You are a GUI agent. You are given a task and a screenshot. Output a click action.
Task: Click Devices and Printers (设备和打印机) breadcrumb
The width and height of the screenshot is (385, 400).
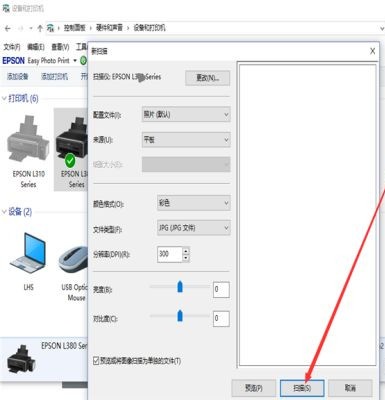pyautogui.click(x=149, y=28)
